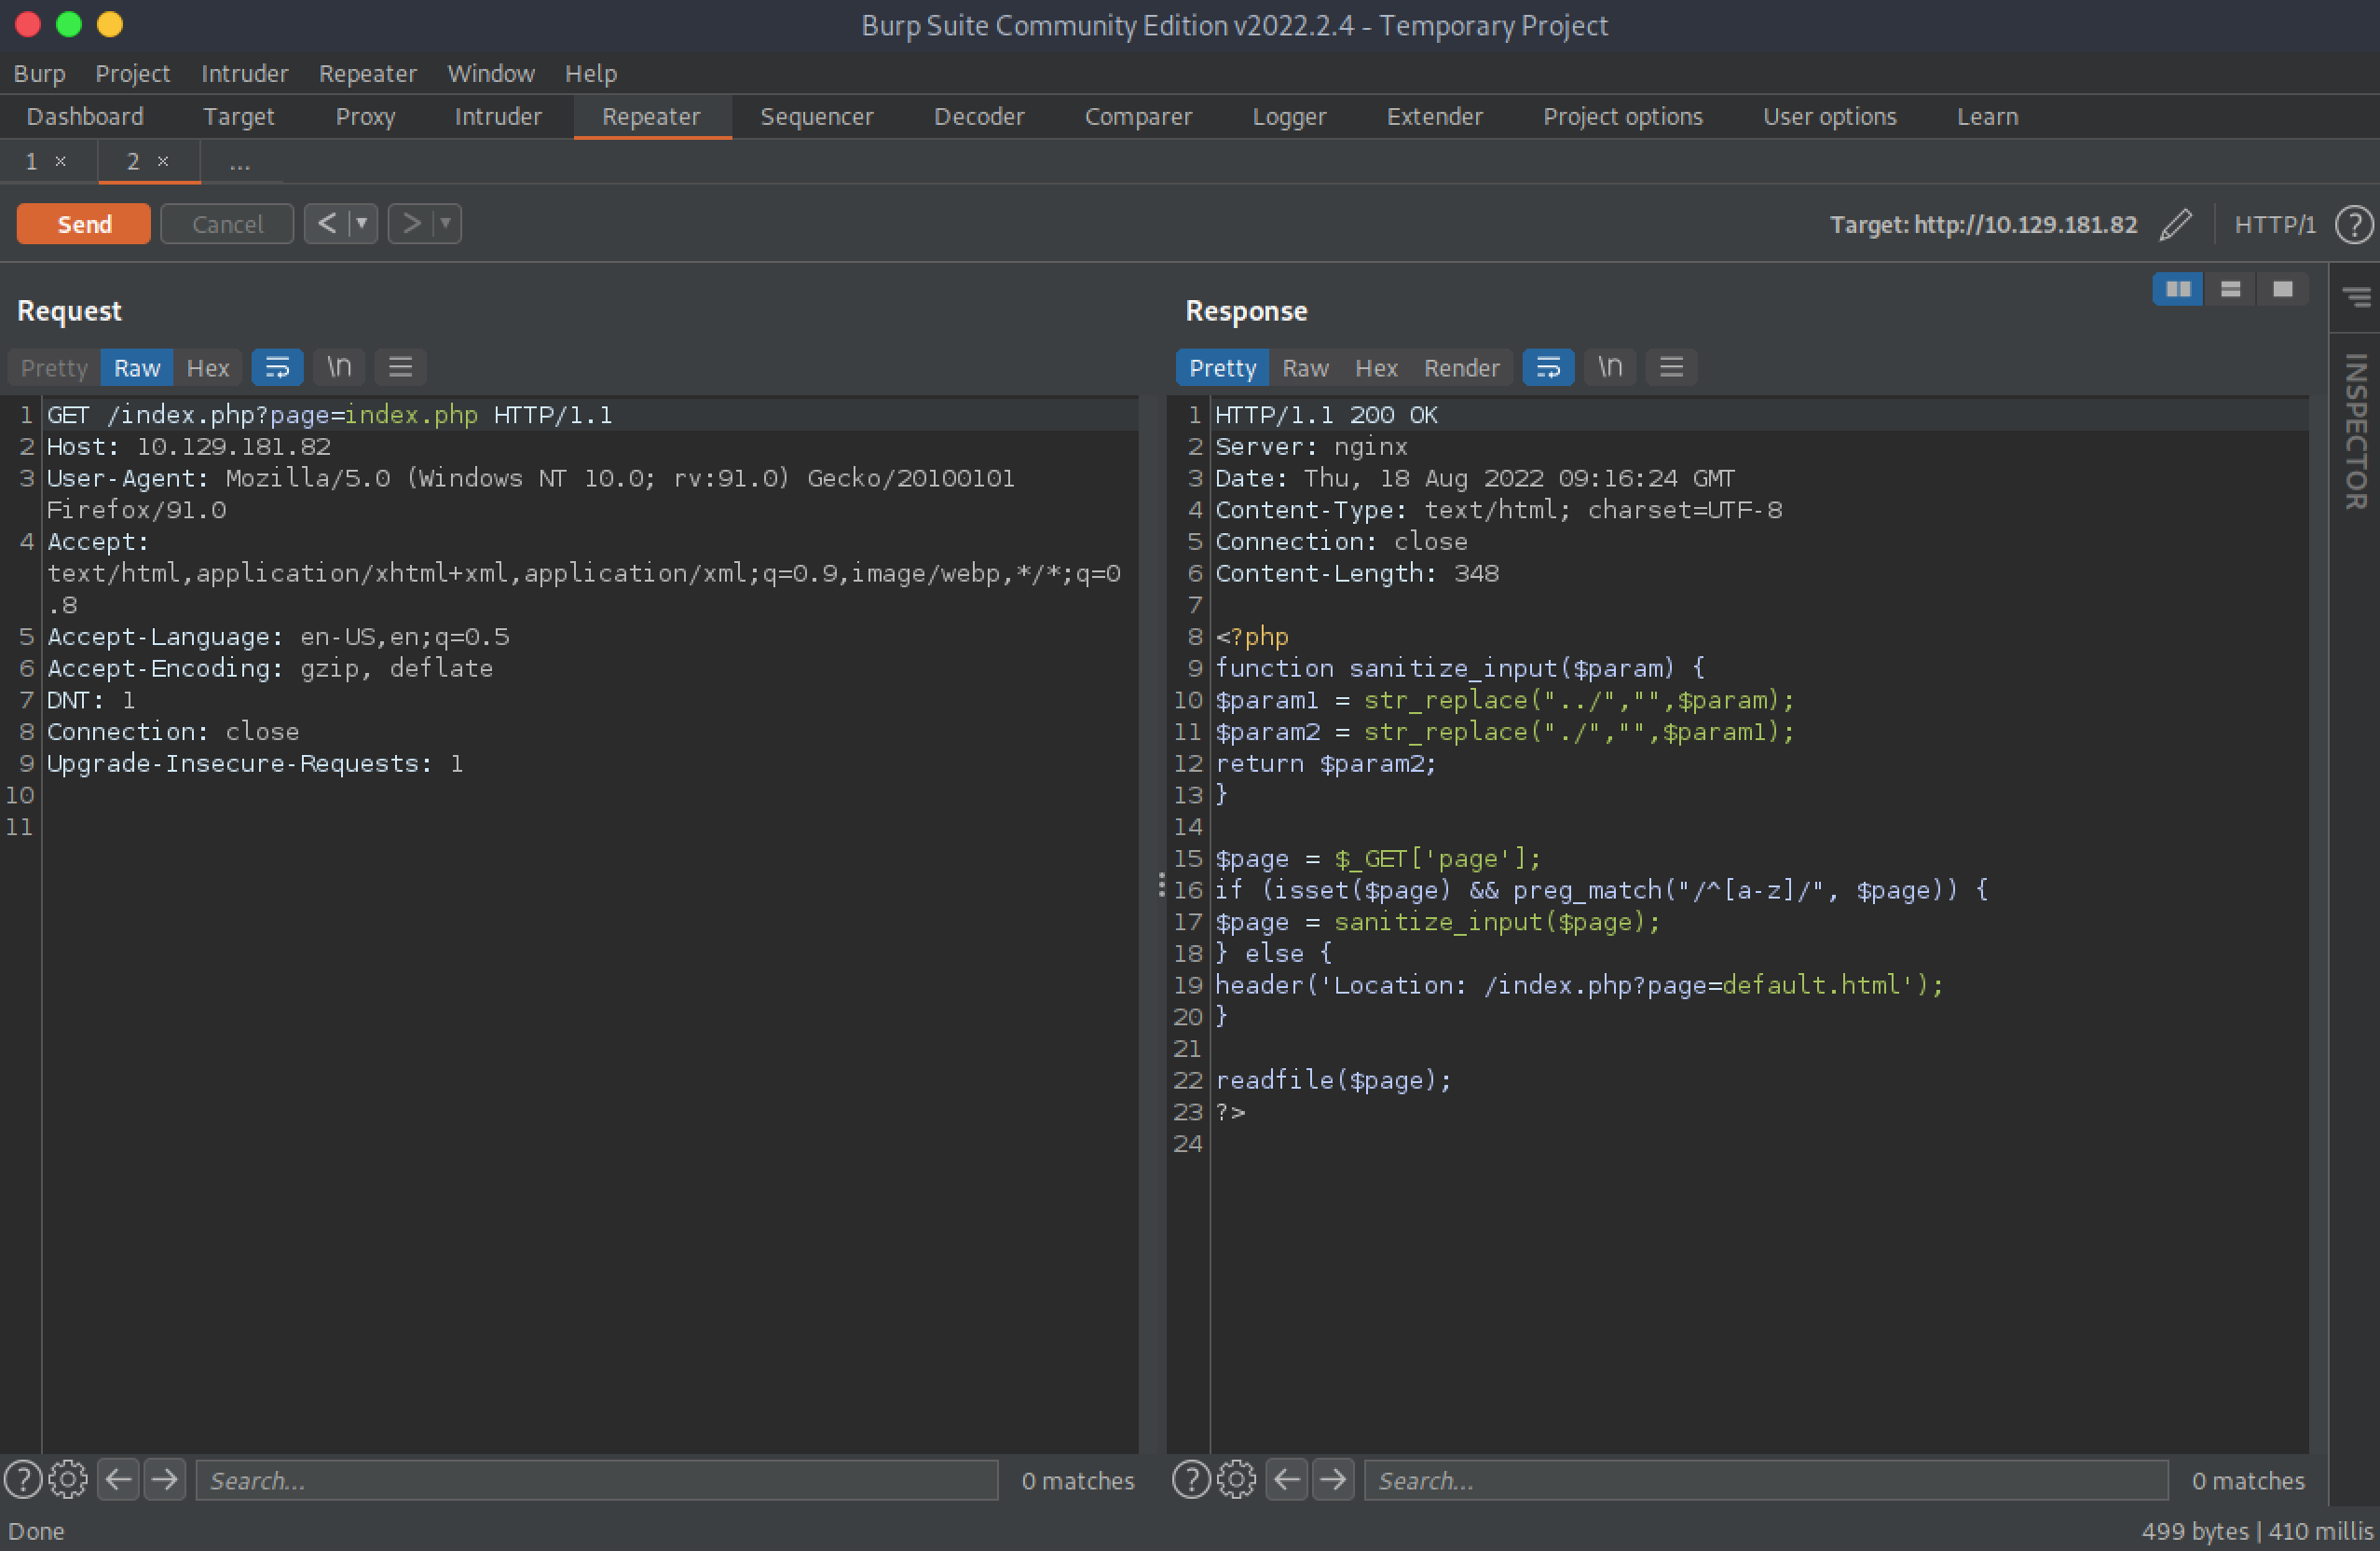
Task: Switch HTTP/1 protocol option
Action: click(x=2275, y=224)
